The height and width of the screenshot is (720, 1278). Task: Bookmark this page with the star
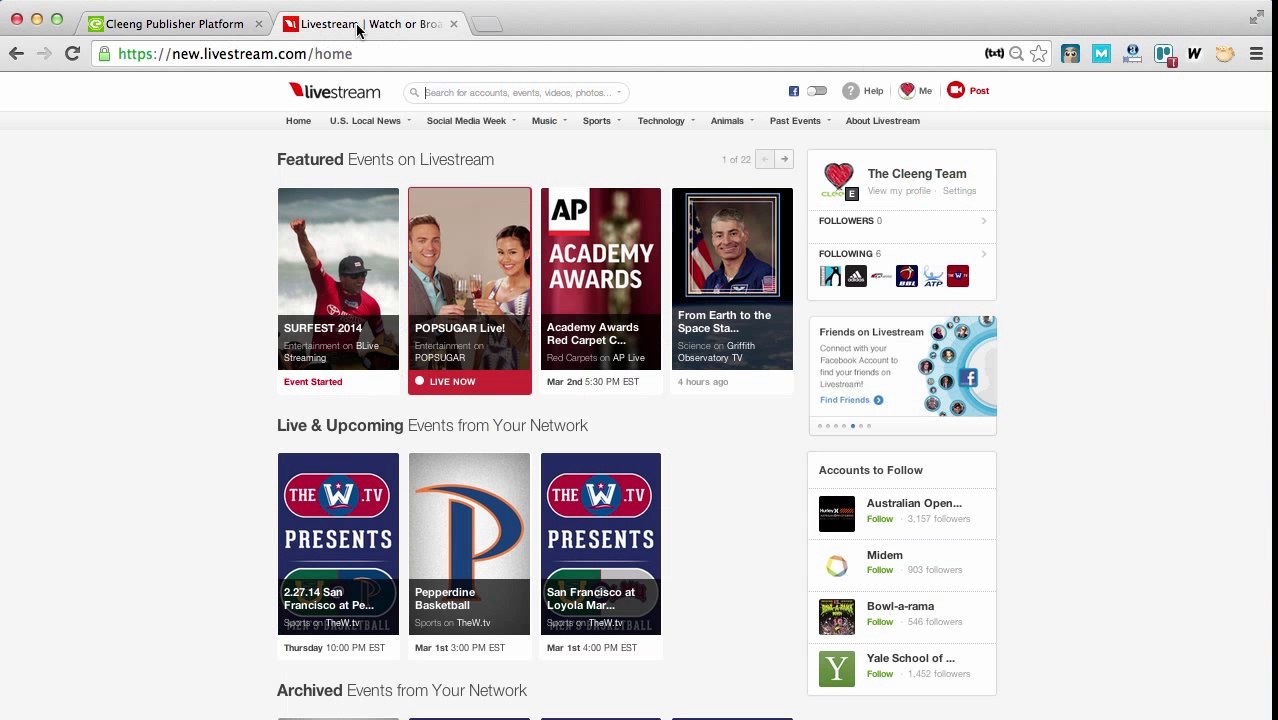click(x=1038, y=54)
